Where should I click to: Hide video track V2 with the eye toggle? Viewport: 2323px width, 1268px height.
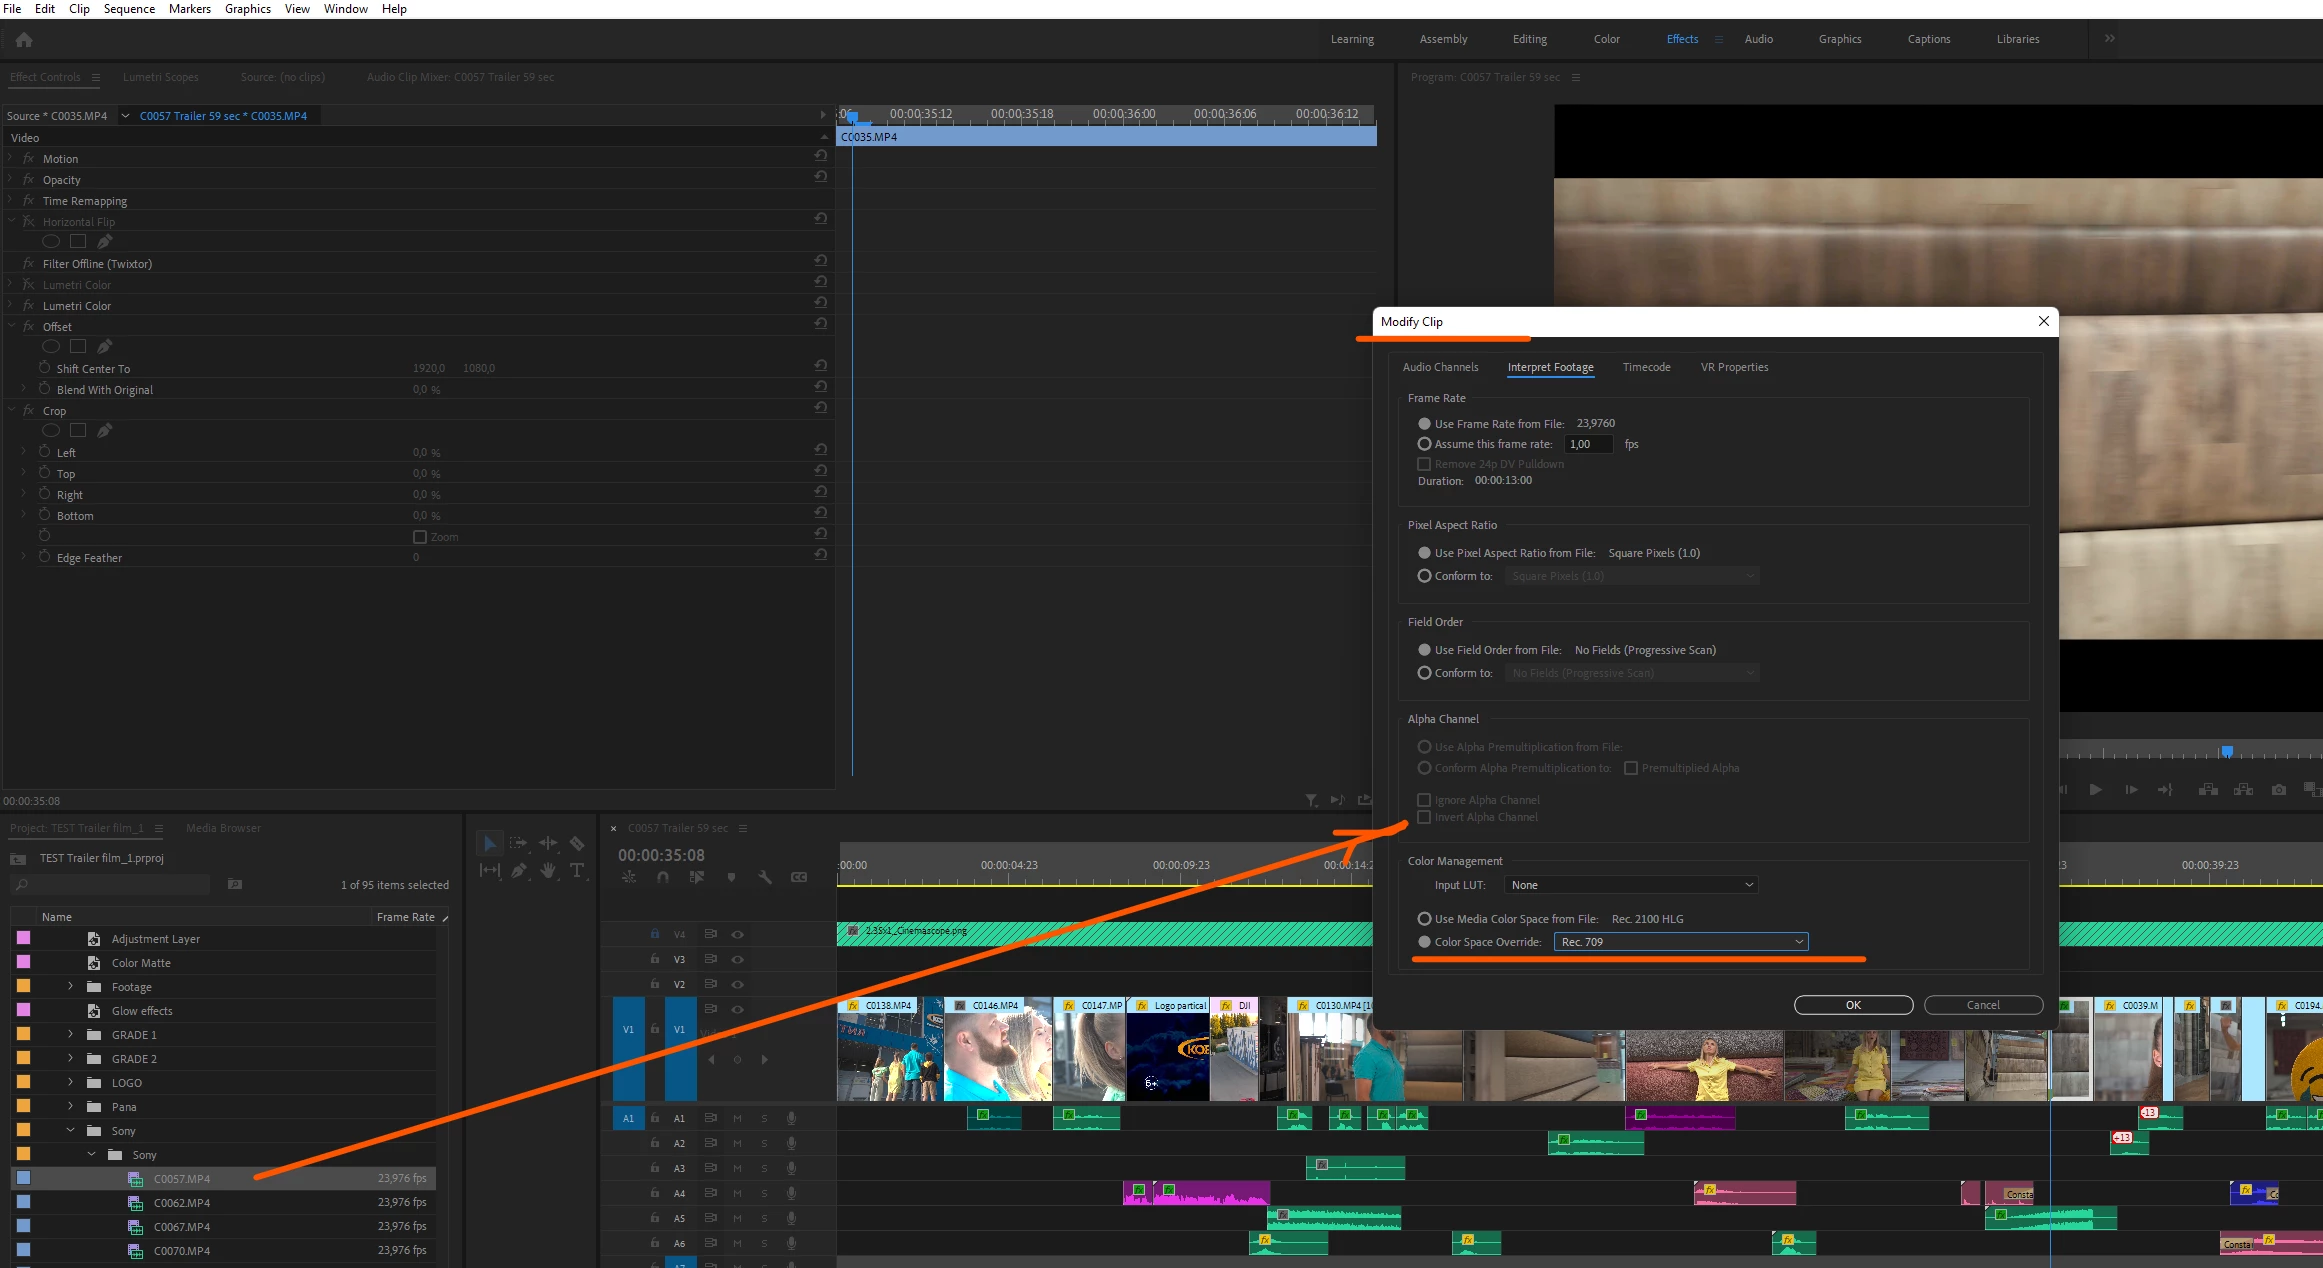(x=737, y=984)
